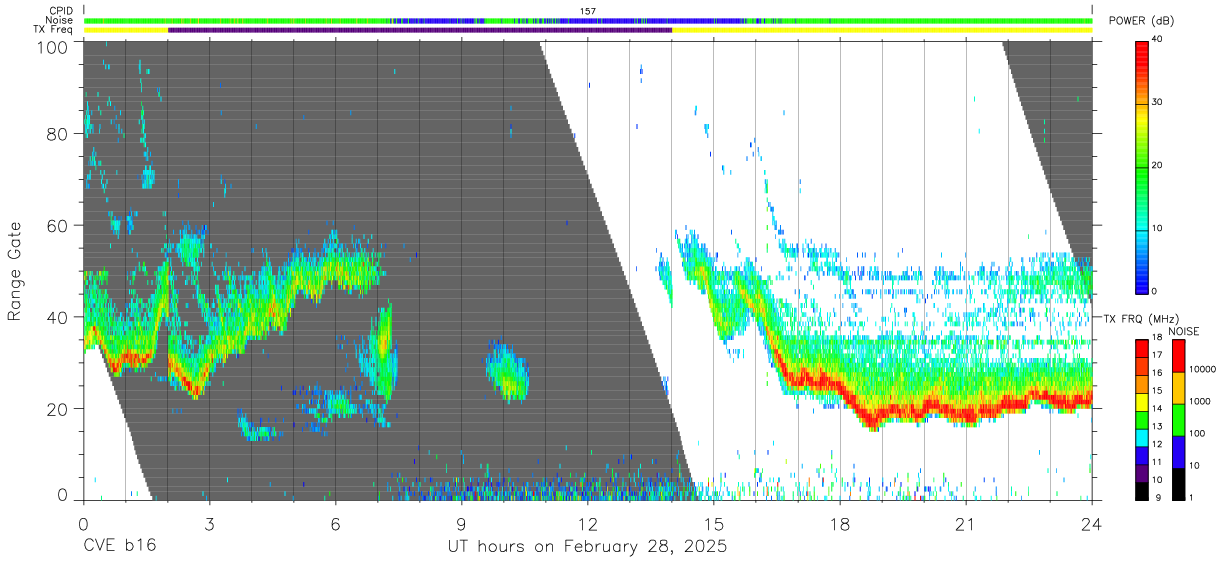Click the power scale value 40
The width and height of the screenshot is (1228, 567).
(1156, 40)
